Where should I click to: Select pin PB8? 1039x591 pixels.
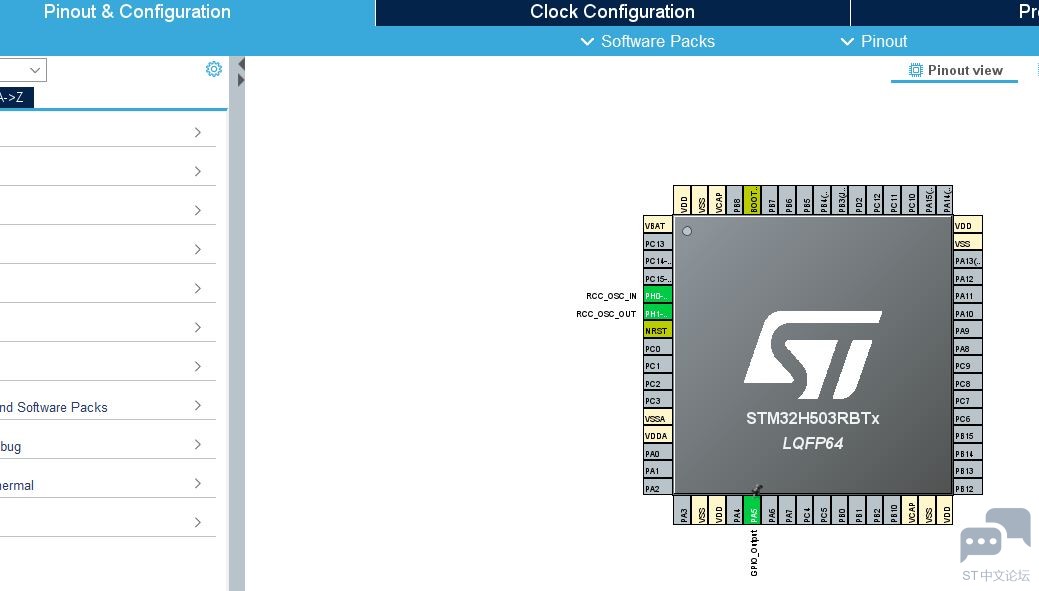(736, 199)
